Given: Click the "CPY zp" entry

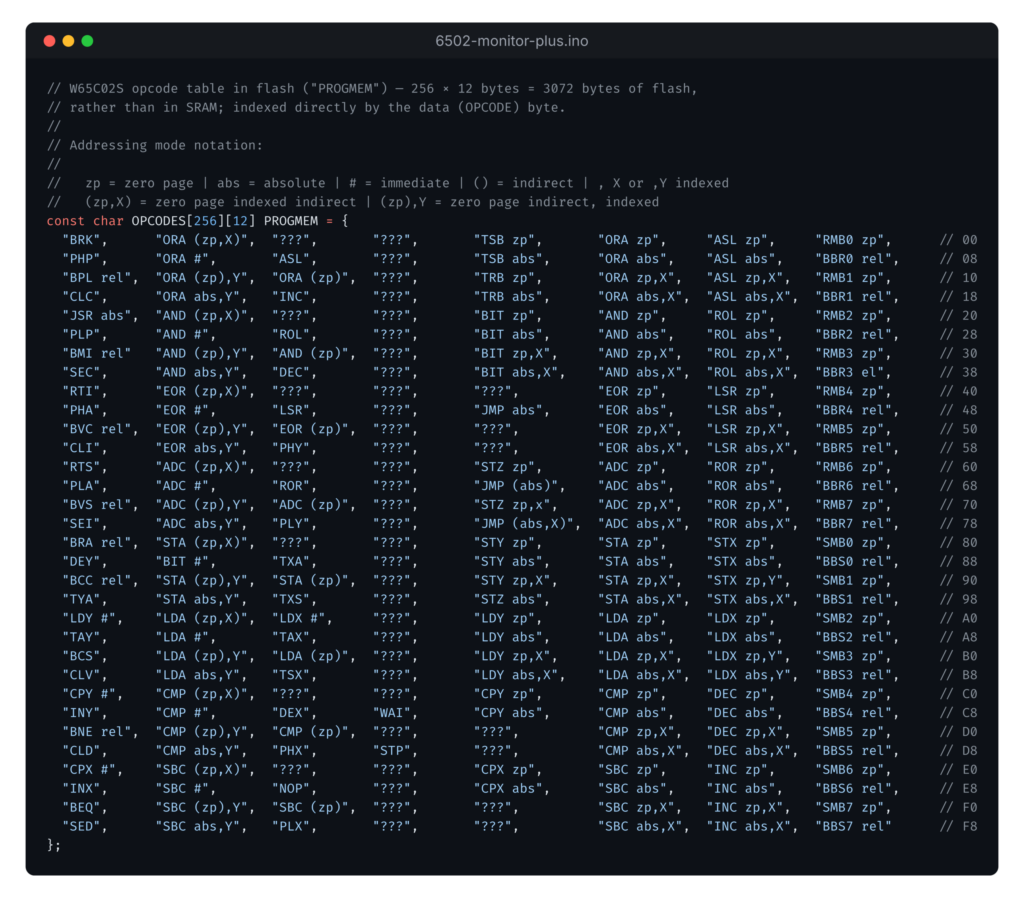Looking at the screenshot, I should [x=504, y=694].
